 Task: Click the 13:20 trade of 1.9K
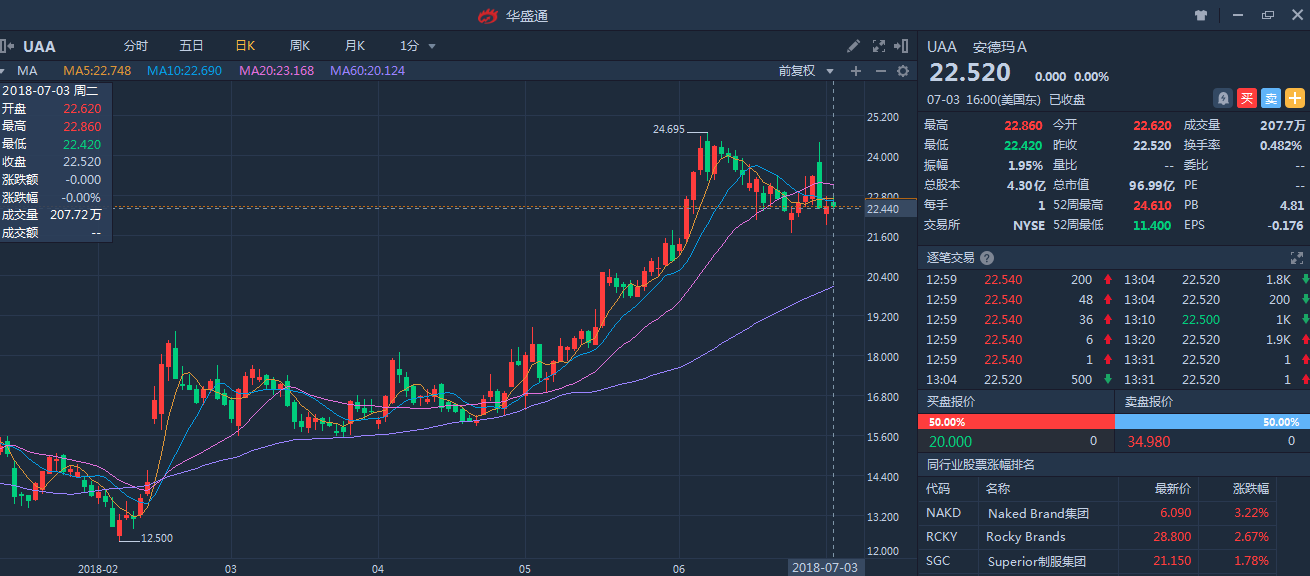1213,339
